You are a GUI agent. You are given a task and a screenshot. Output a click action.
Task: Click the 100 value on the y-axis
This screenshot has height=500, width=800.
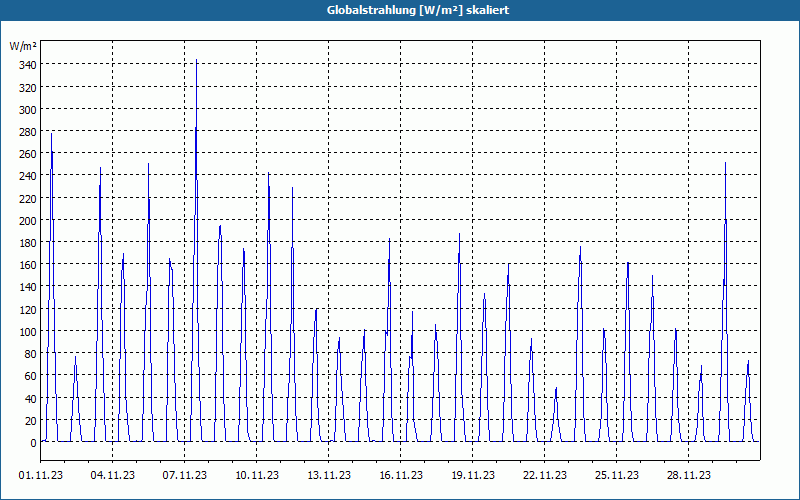click(x=28, y=332)
